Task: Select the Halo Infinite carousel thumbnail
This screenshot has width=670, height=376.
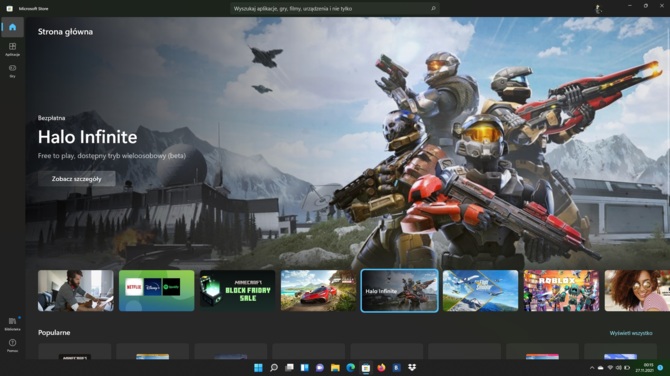Action: coord(400,291)
